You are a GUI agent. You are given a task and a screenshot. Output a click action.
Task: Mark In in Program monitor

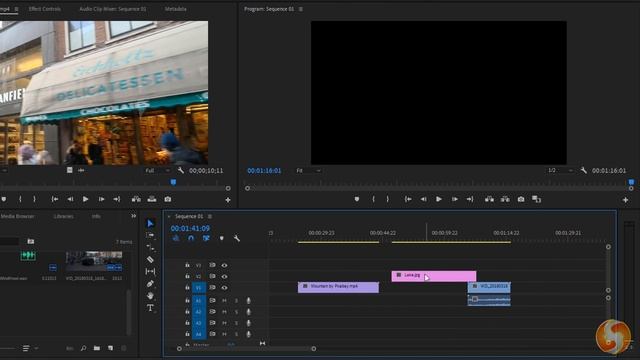[x=373, y=199]
